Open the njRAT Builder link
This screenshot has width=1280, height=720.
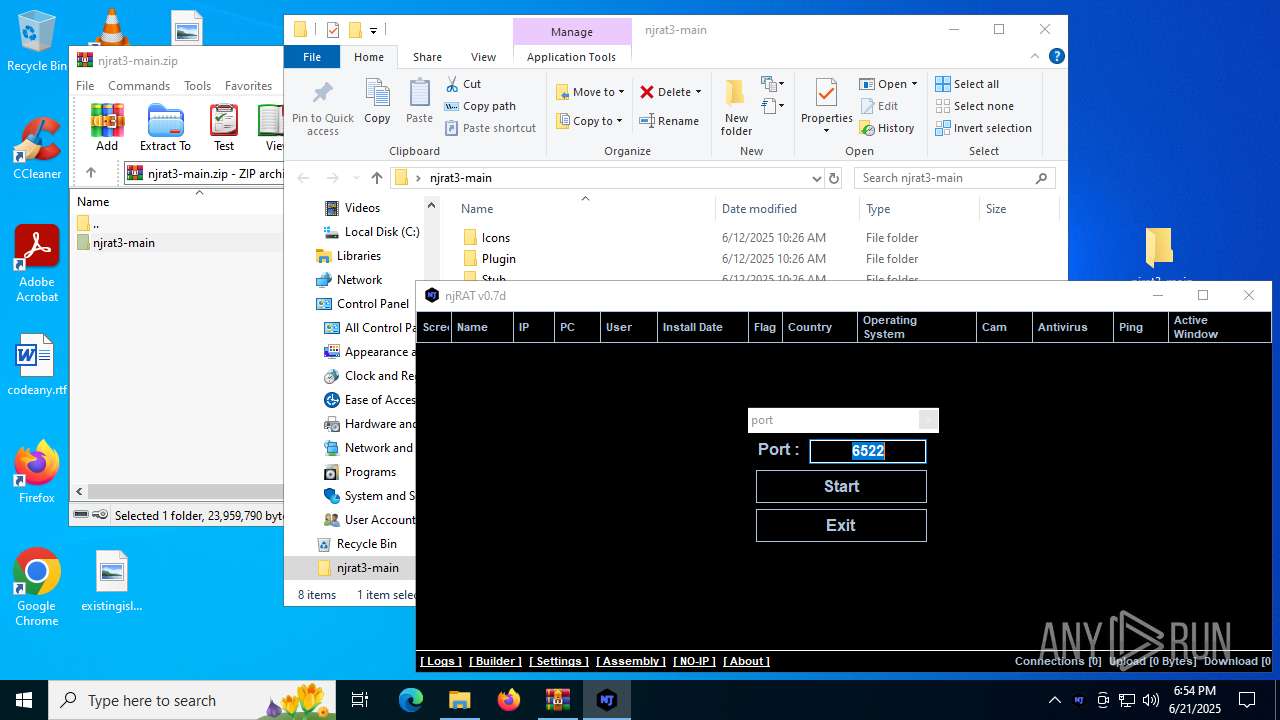pyautogui.click(x=495, y=661)
